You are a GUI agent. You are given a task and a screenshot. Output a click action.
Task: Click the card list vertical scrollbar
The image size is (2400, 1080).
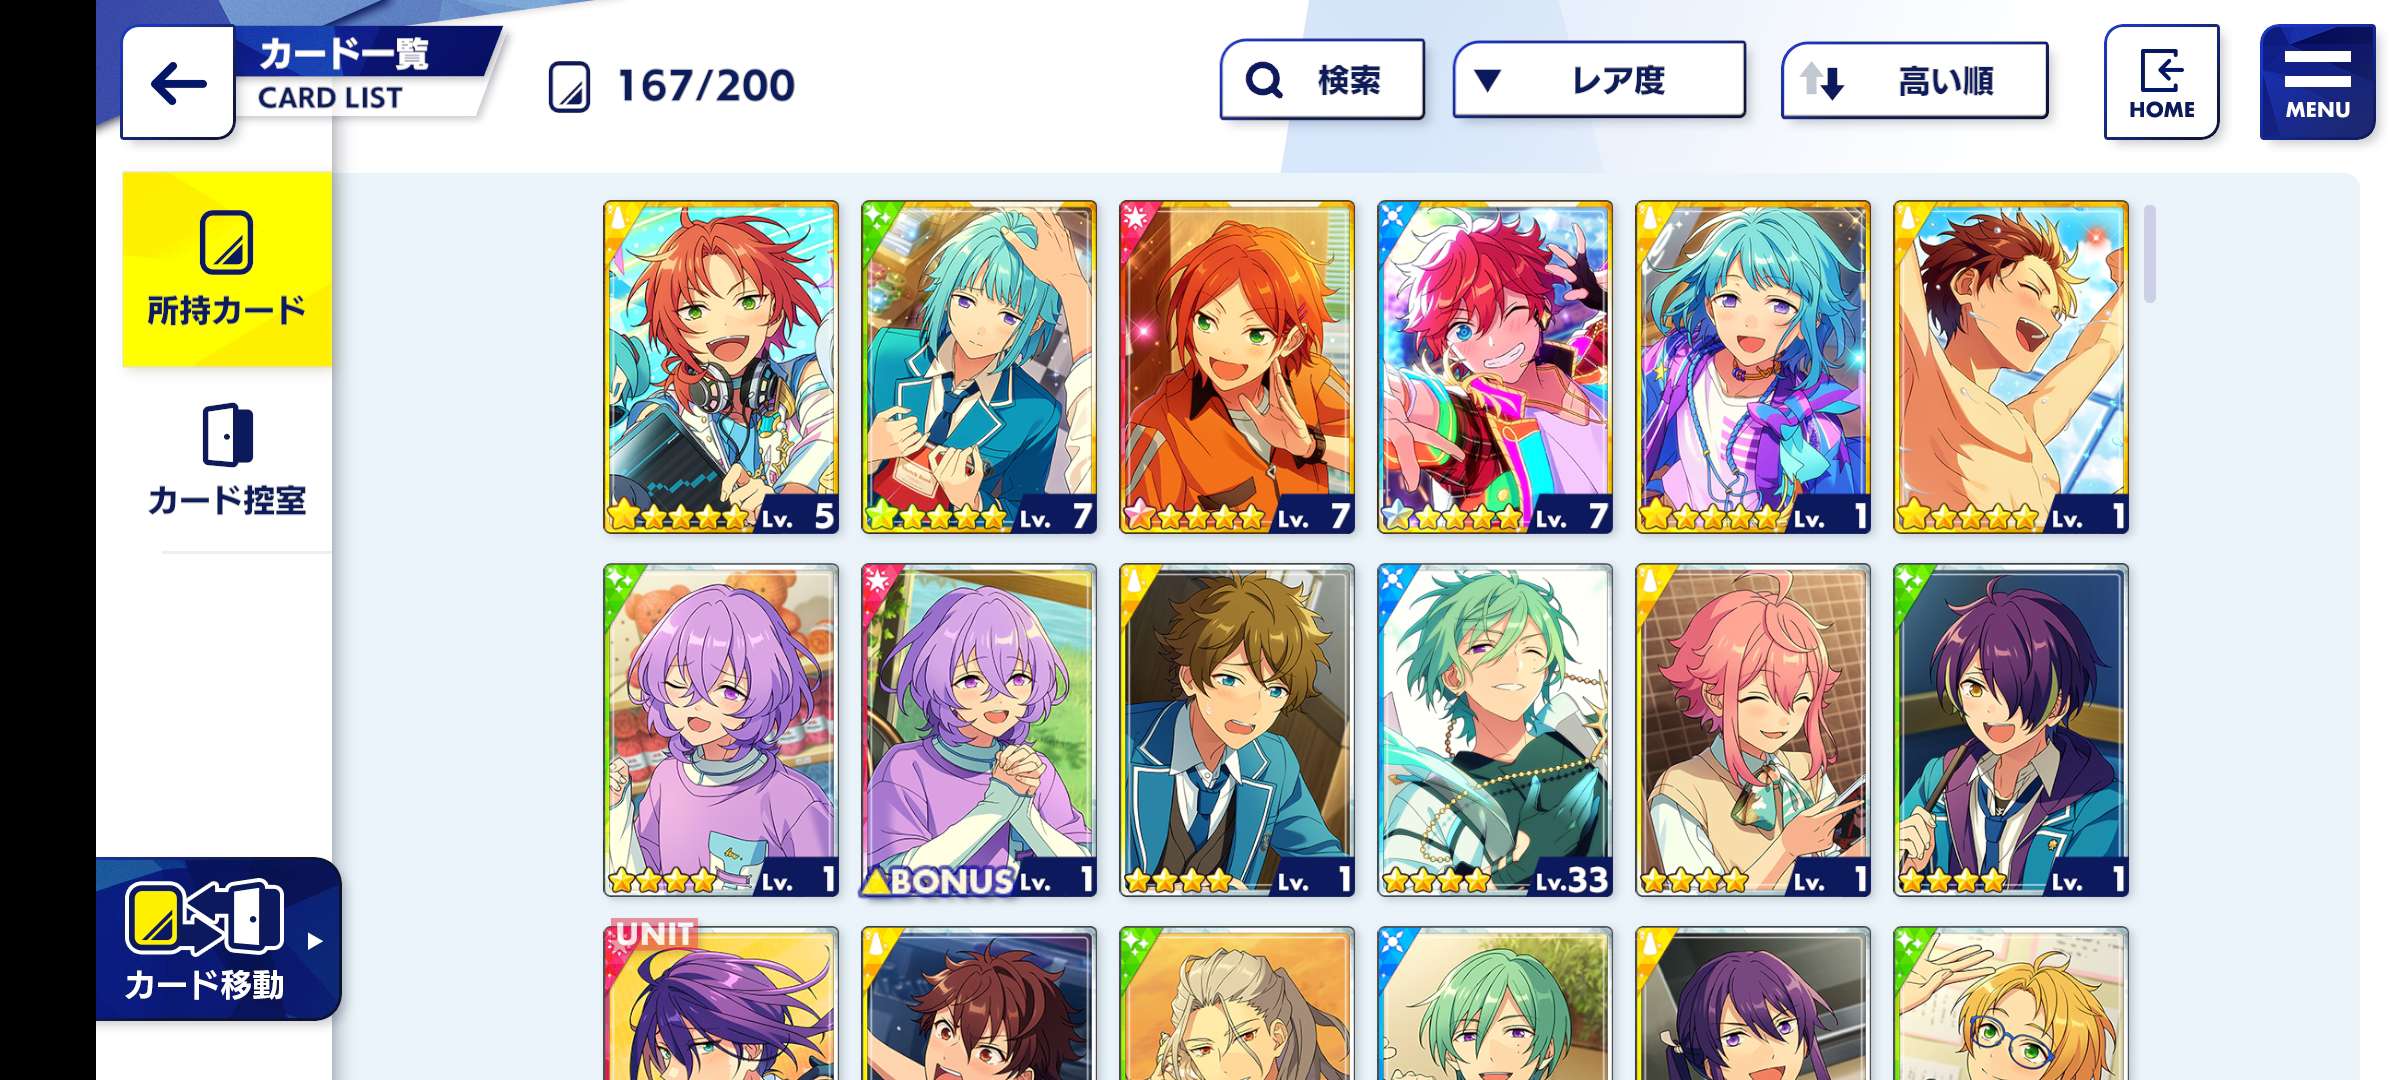pos(2149,253)
